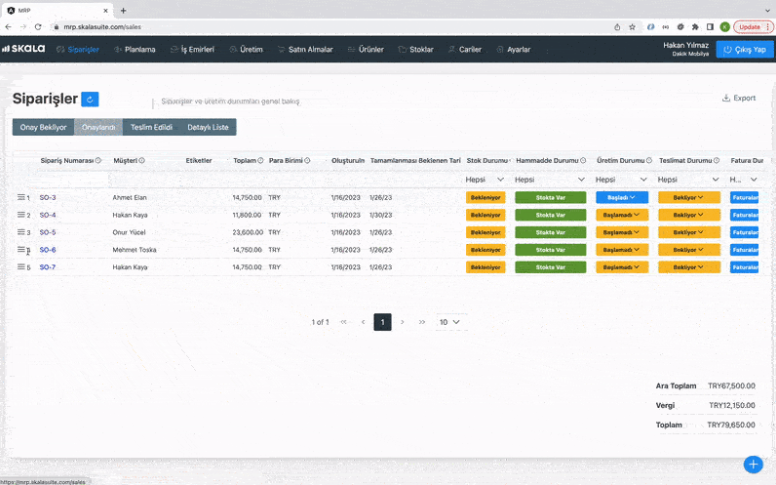
Task: Open Bekliyor delivery dropdown for SO-5
Action: click(689, 232)
